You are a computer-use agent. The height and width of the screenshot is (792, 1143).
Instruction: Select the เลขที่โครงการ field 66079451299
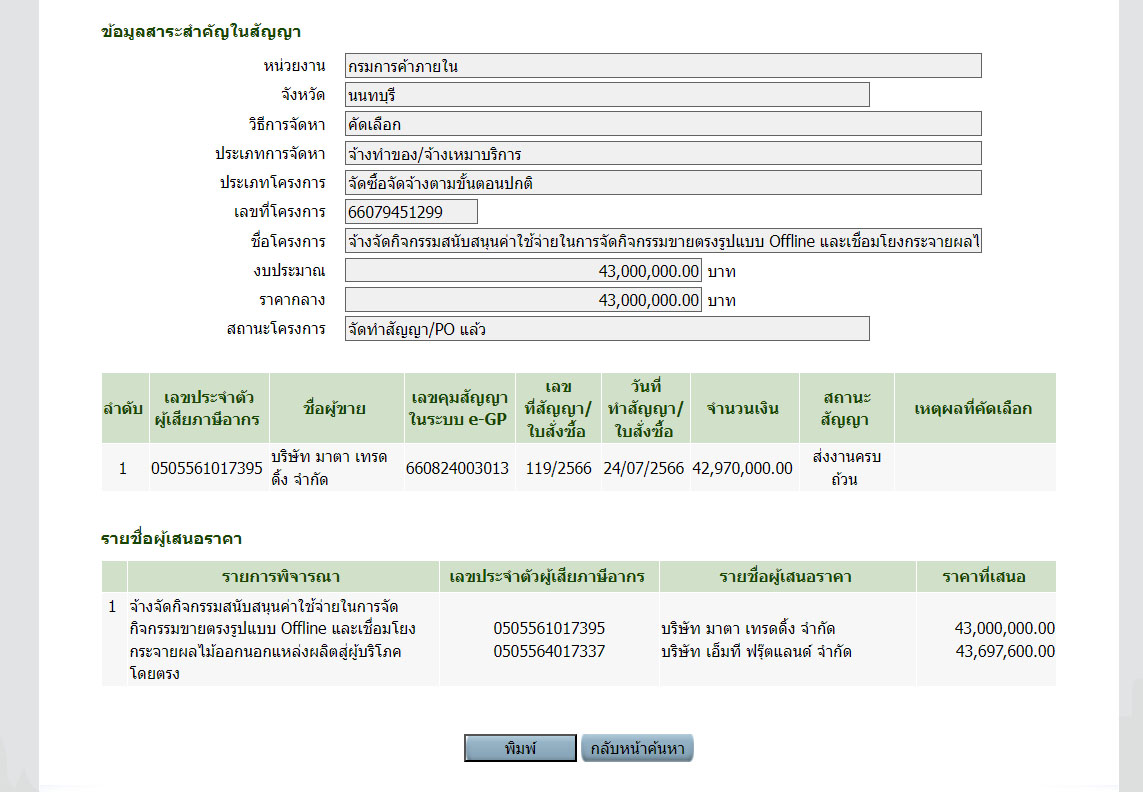(411, 212)
